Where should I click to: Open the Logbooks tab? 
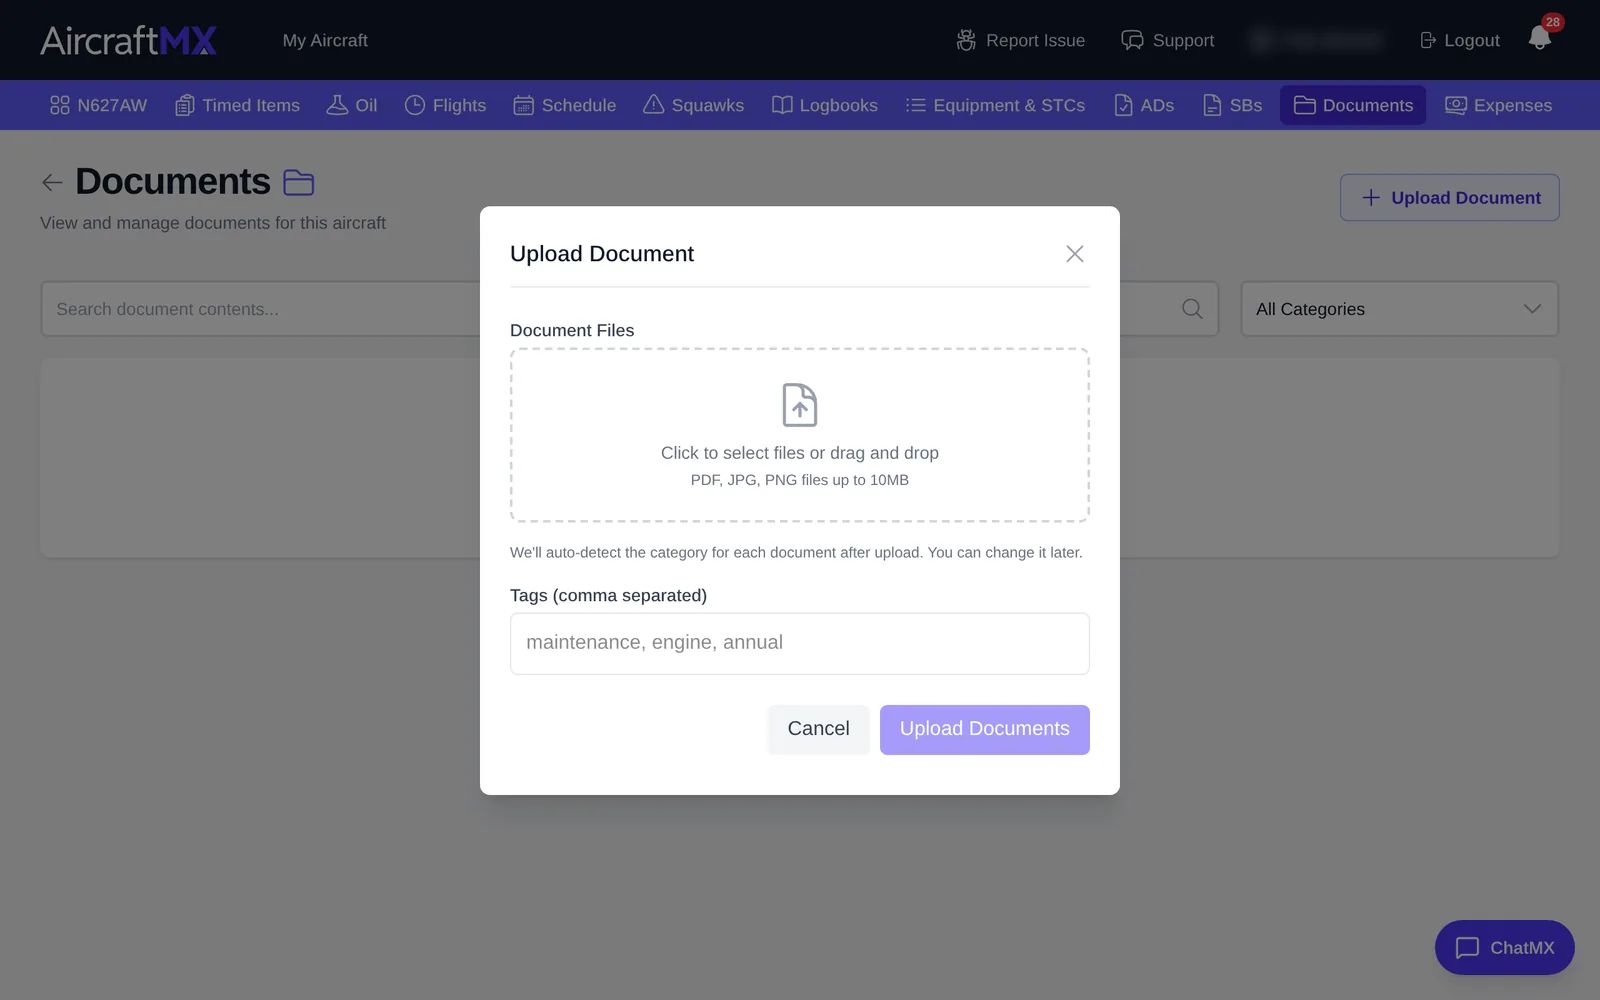[825, 105]
